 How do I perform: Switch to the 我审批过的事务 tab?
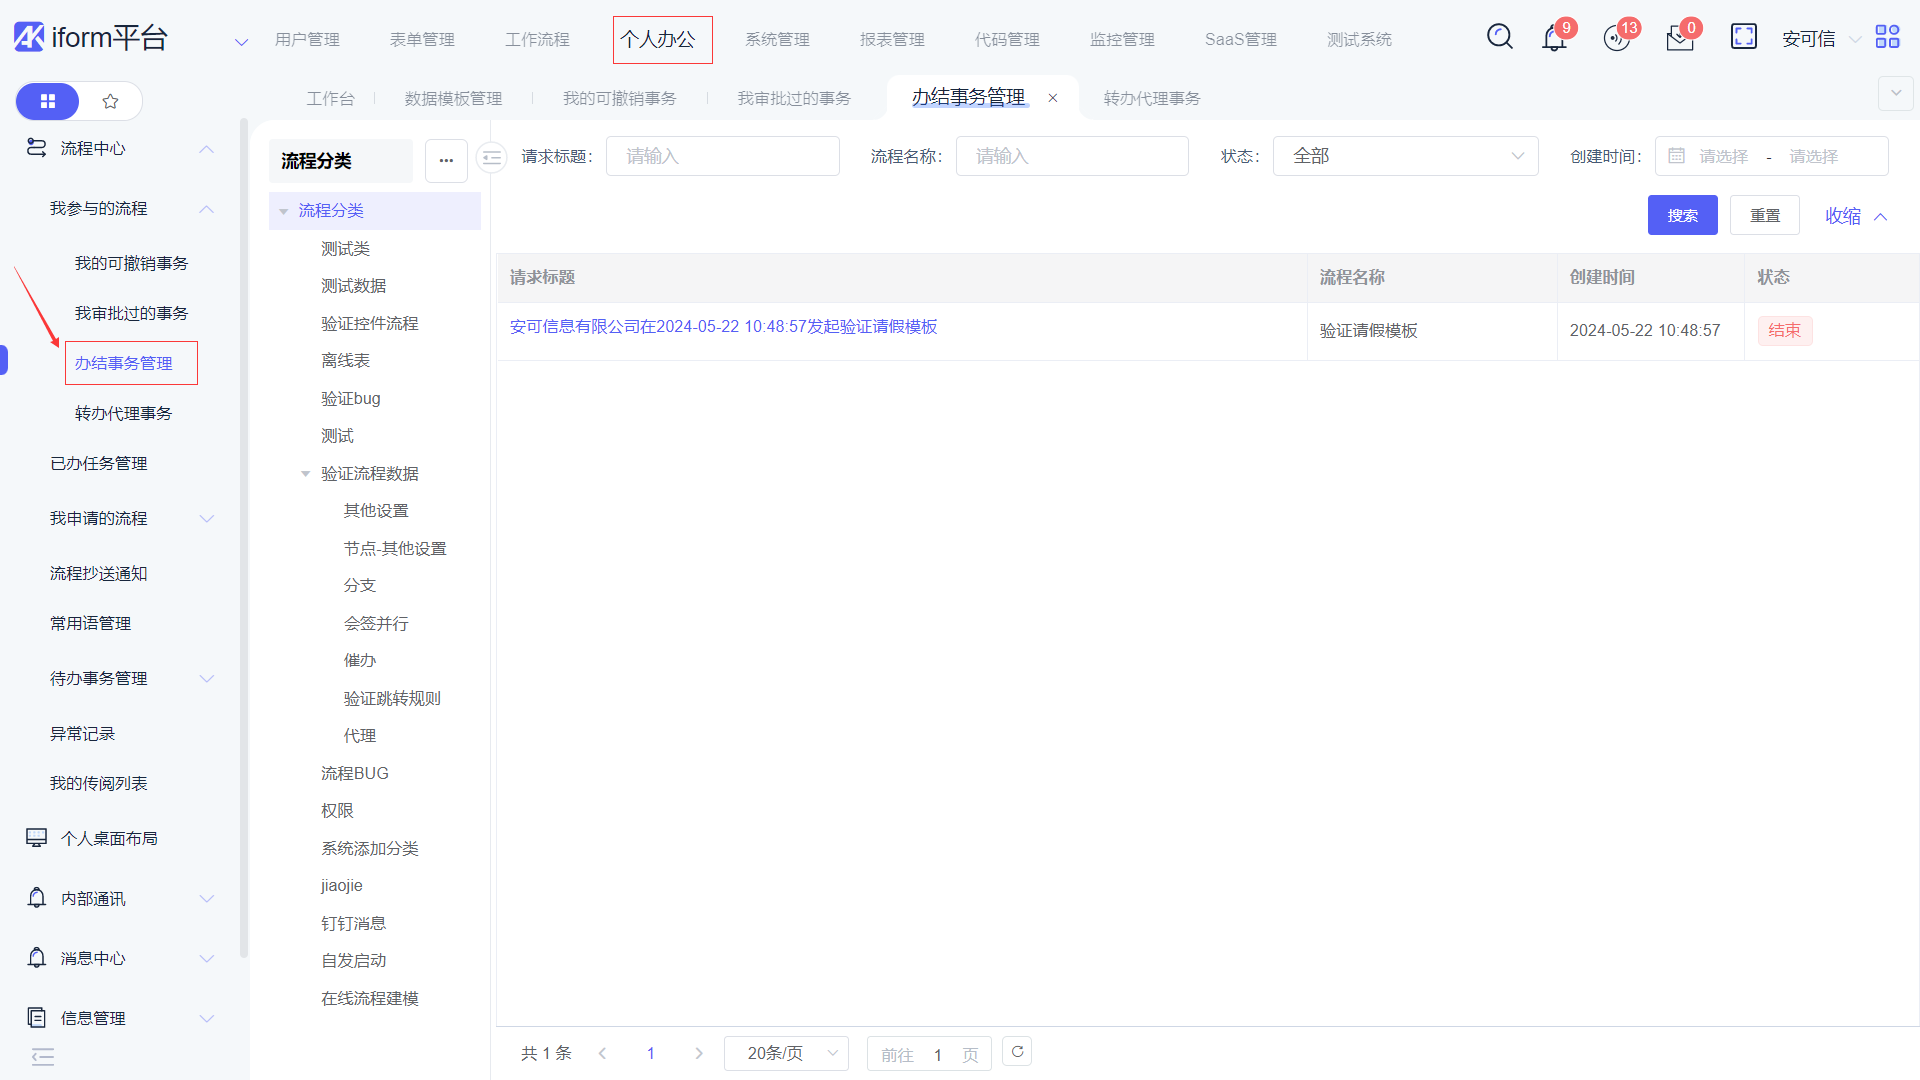(794, 98)
